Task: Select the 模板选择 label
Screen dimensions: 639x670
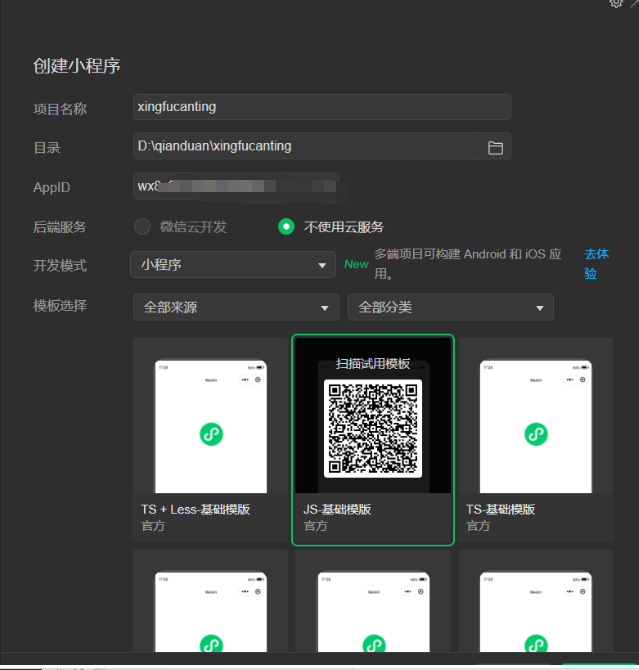Action: click(x=60, y=306)
